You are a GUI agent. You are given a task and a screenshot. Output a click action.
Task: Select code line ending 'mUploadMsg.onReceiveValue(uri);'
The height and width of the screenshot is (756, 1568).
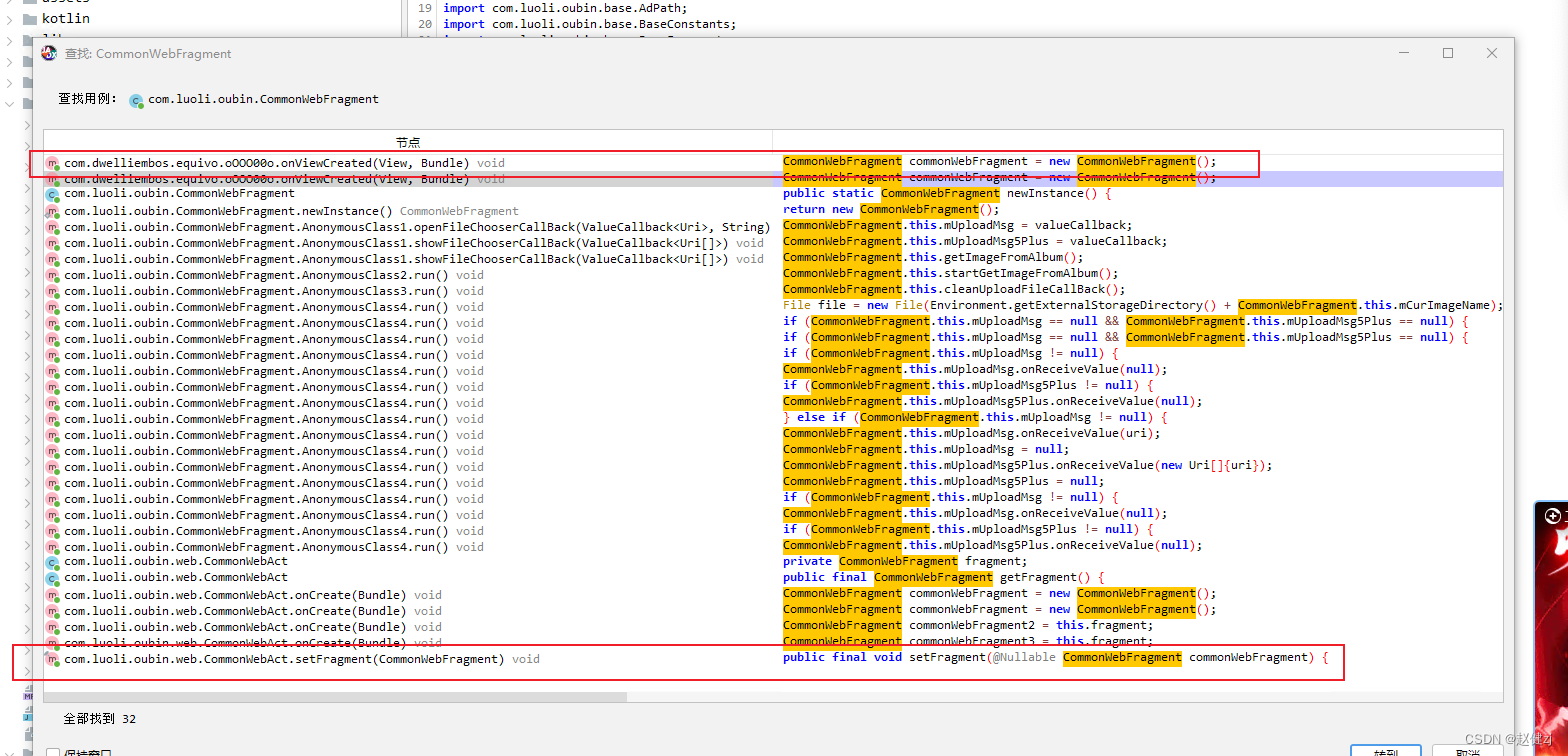(x=972, y=433)
